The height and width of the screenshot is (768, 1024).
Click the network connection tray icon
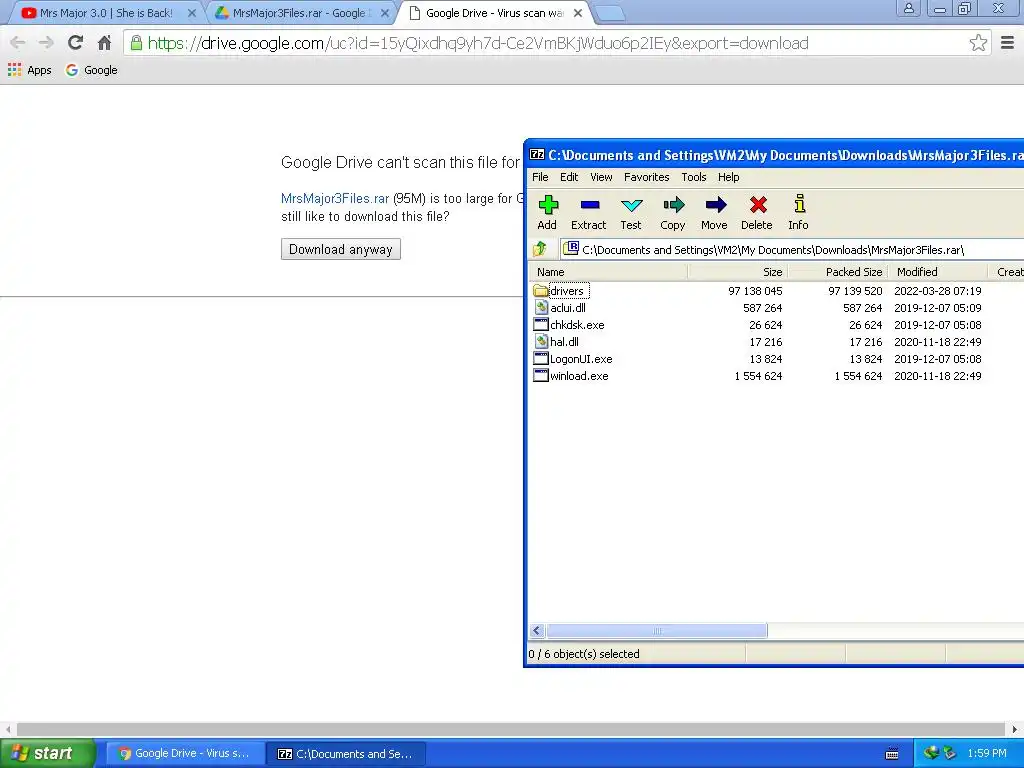[931, 753]
